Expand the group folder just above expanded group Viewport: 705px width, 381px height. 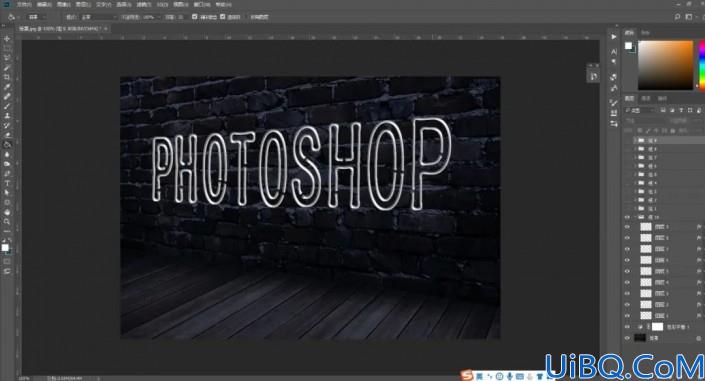point(635,209)
